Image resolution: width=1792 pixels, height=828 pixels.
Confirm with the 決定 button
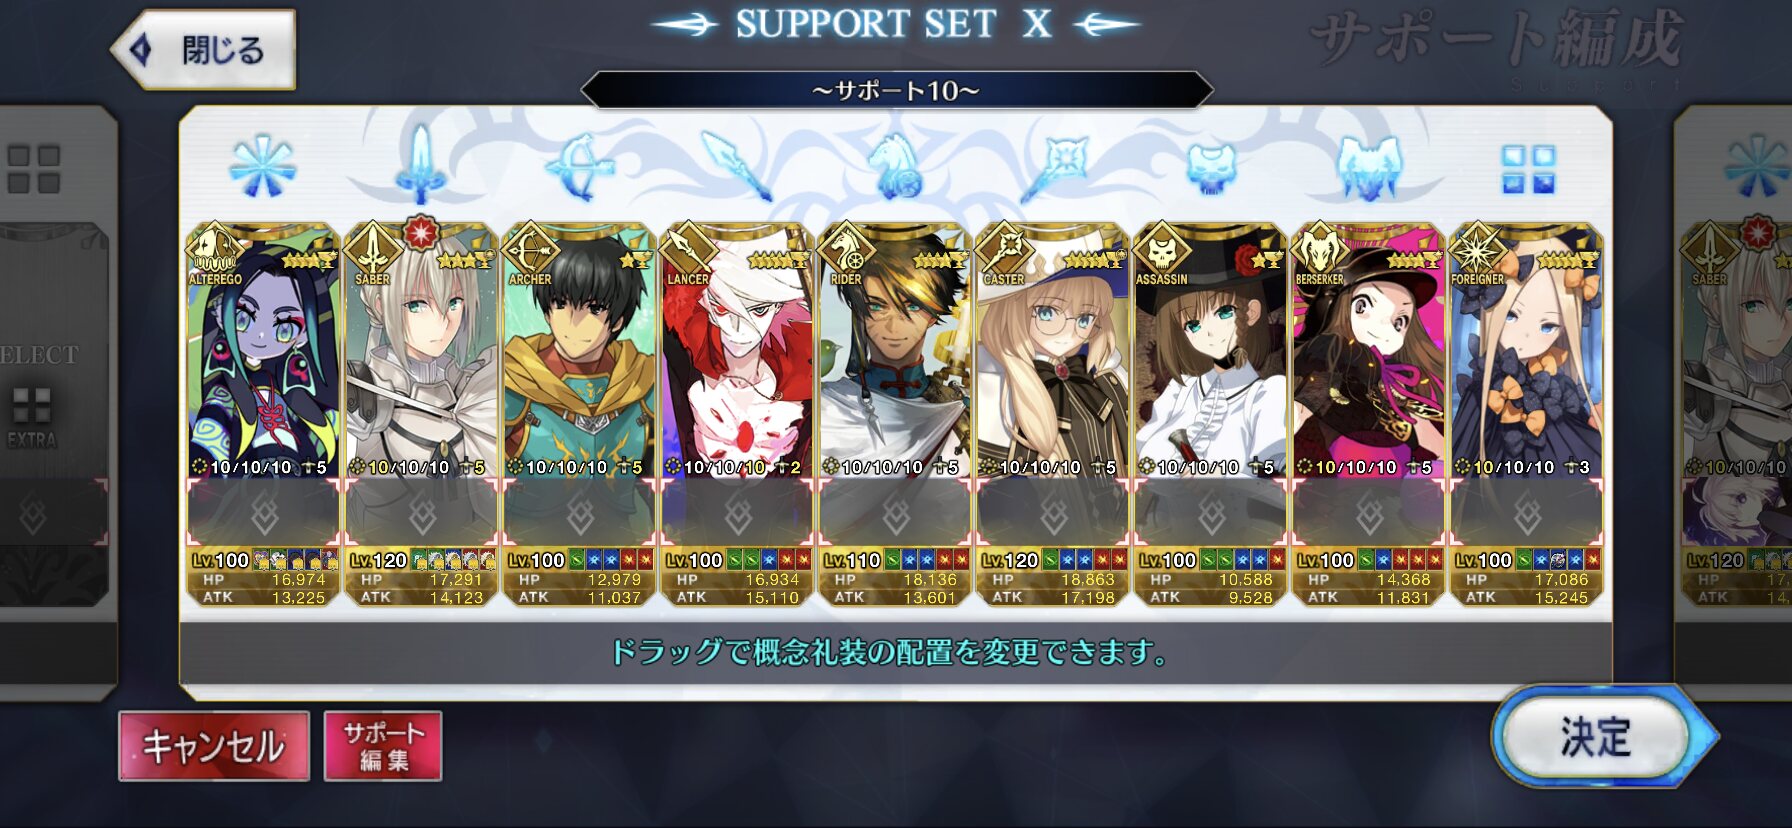[x=1598, y=737]
